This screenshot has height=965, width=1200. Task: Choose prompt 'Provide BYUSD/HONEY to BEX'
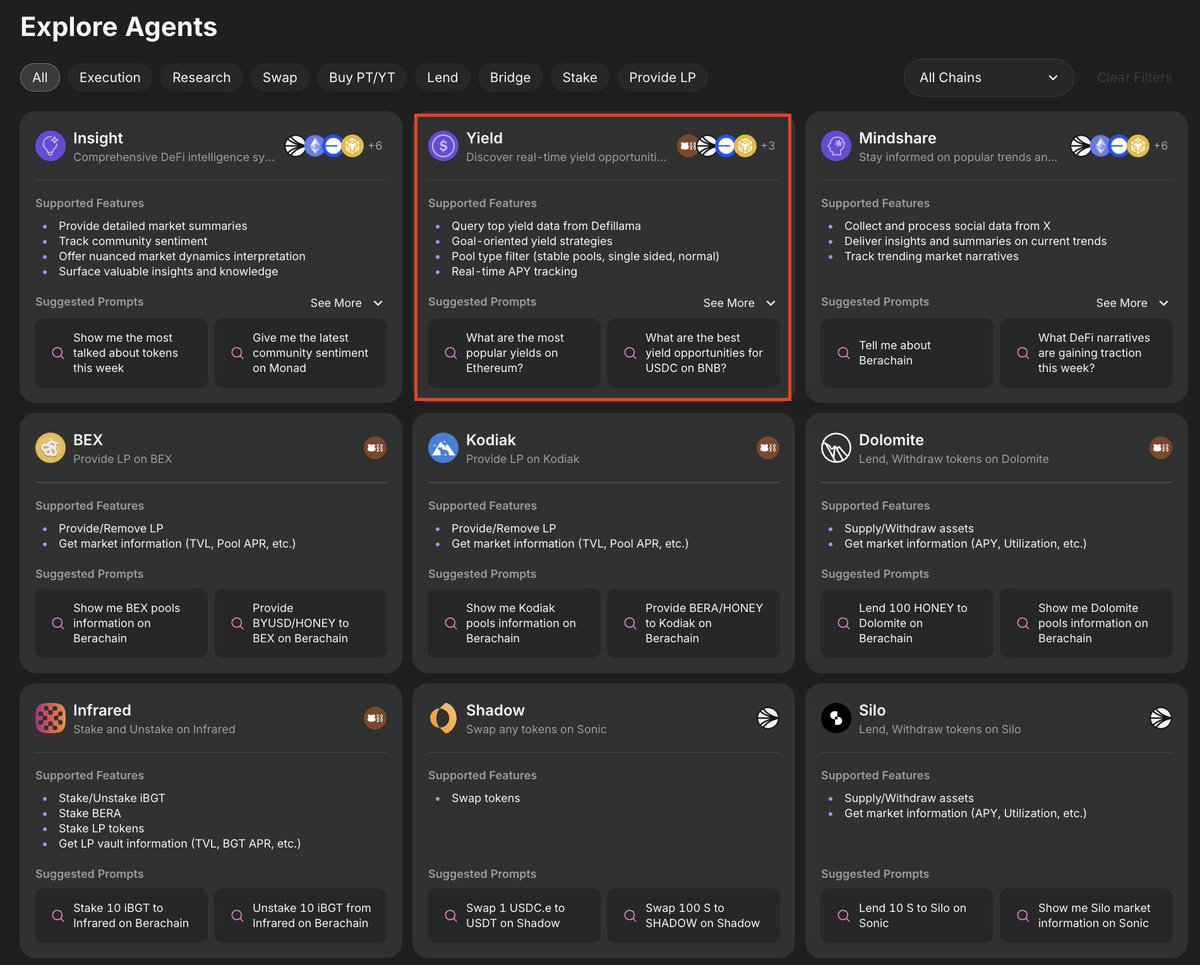point(300,623)
